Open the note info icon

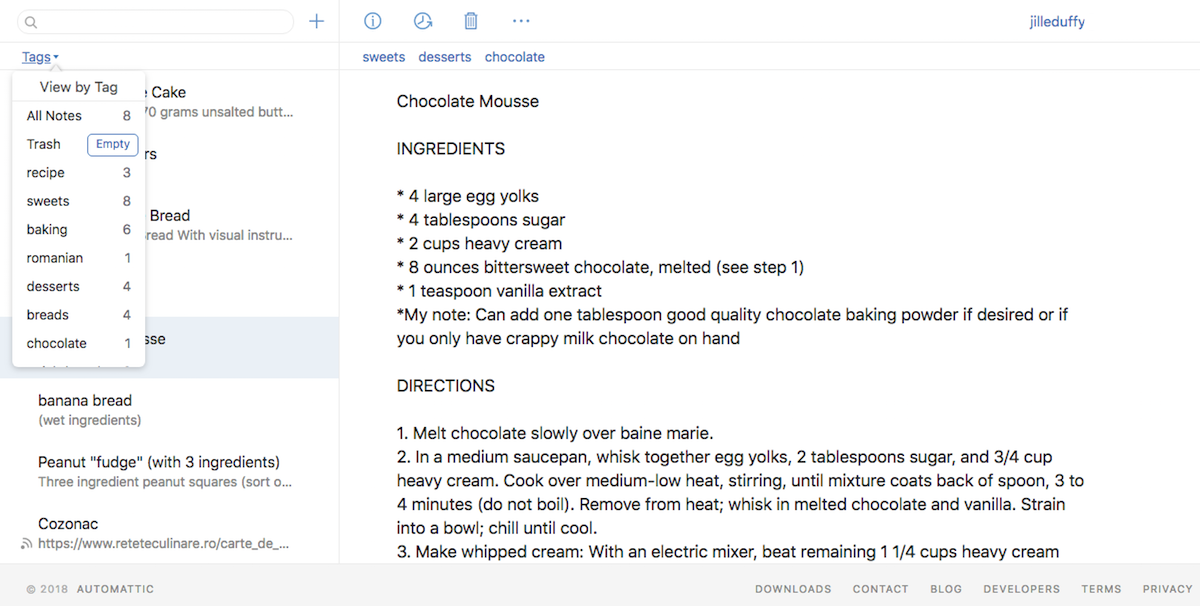coord(373,21)
